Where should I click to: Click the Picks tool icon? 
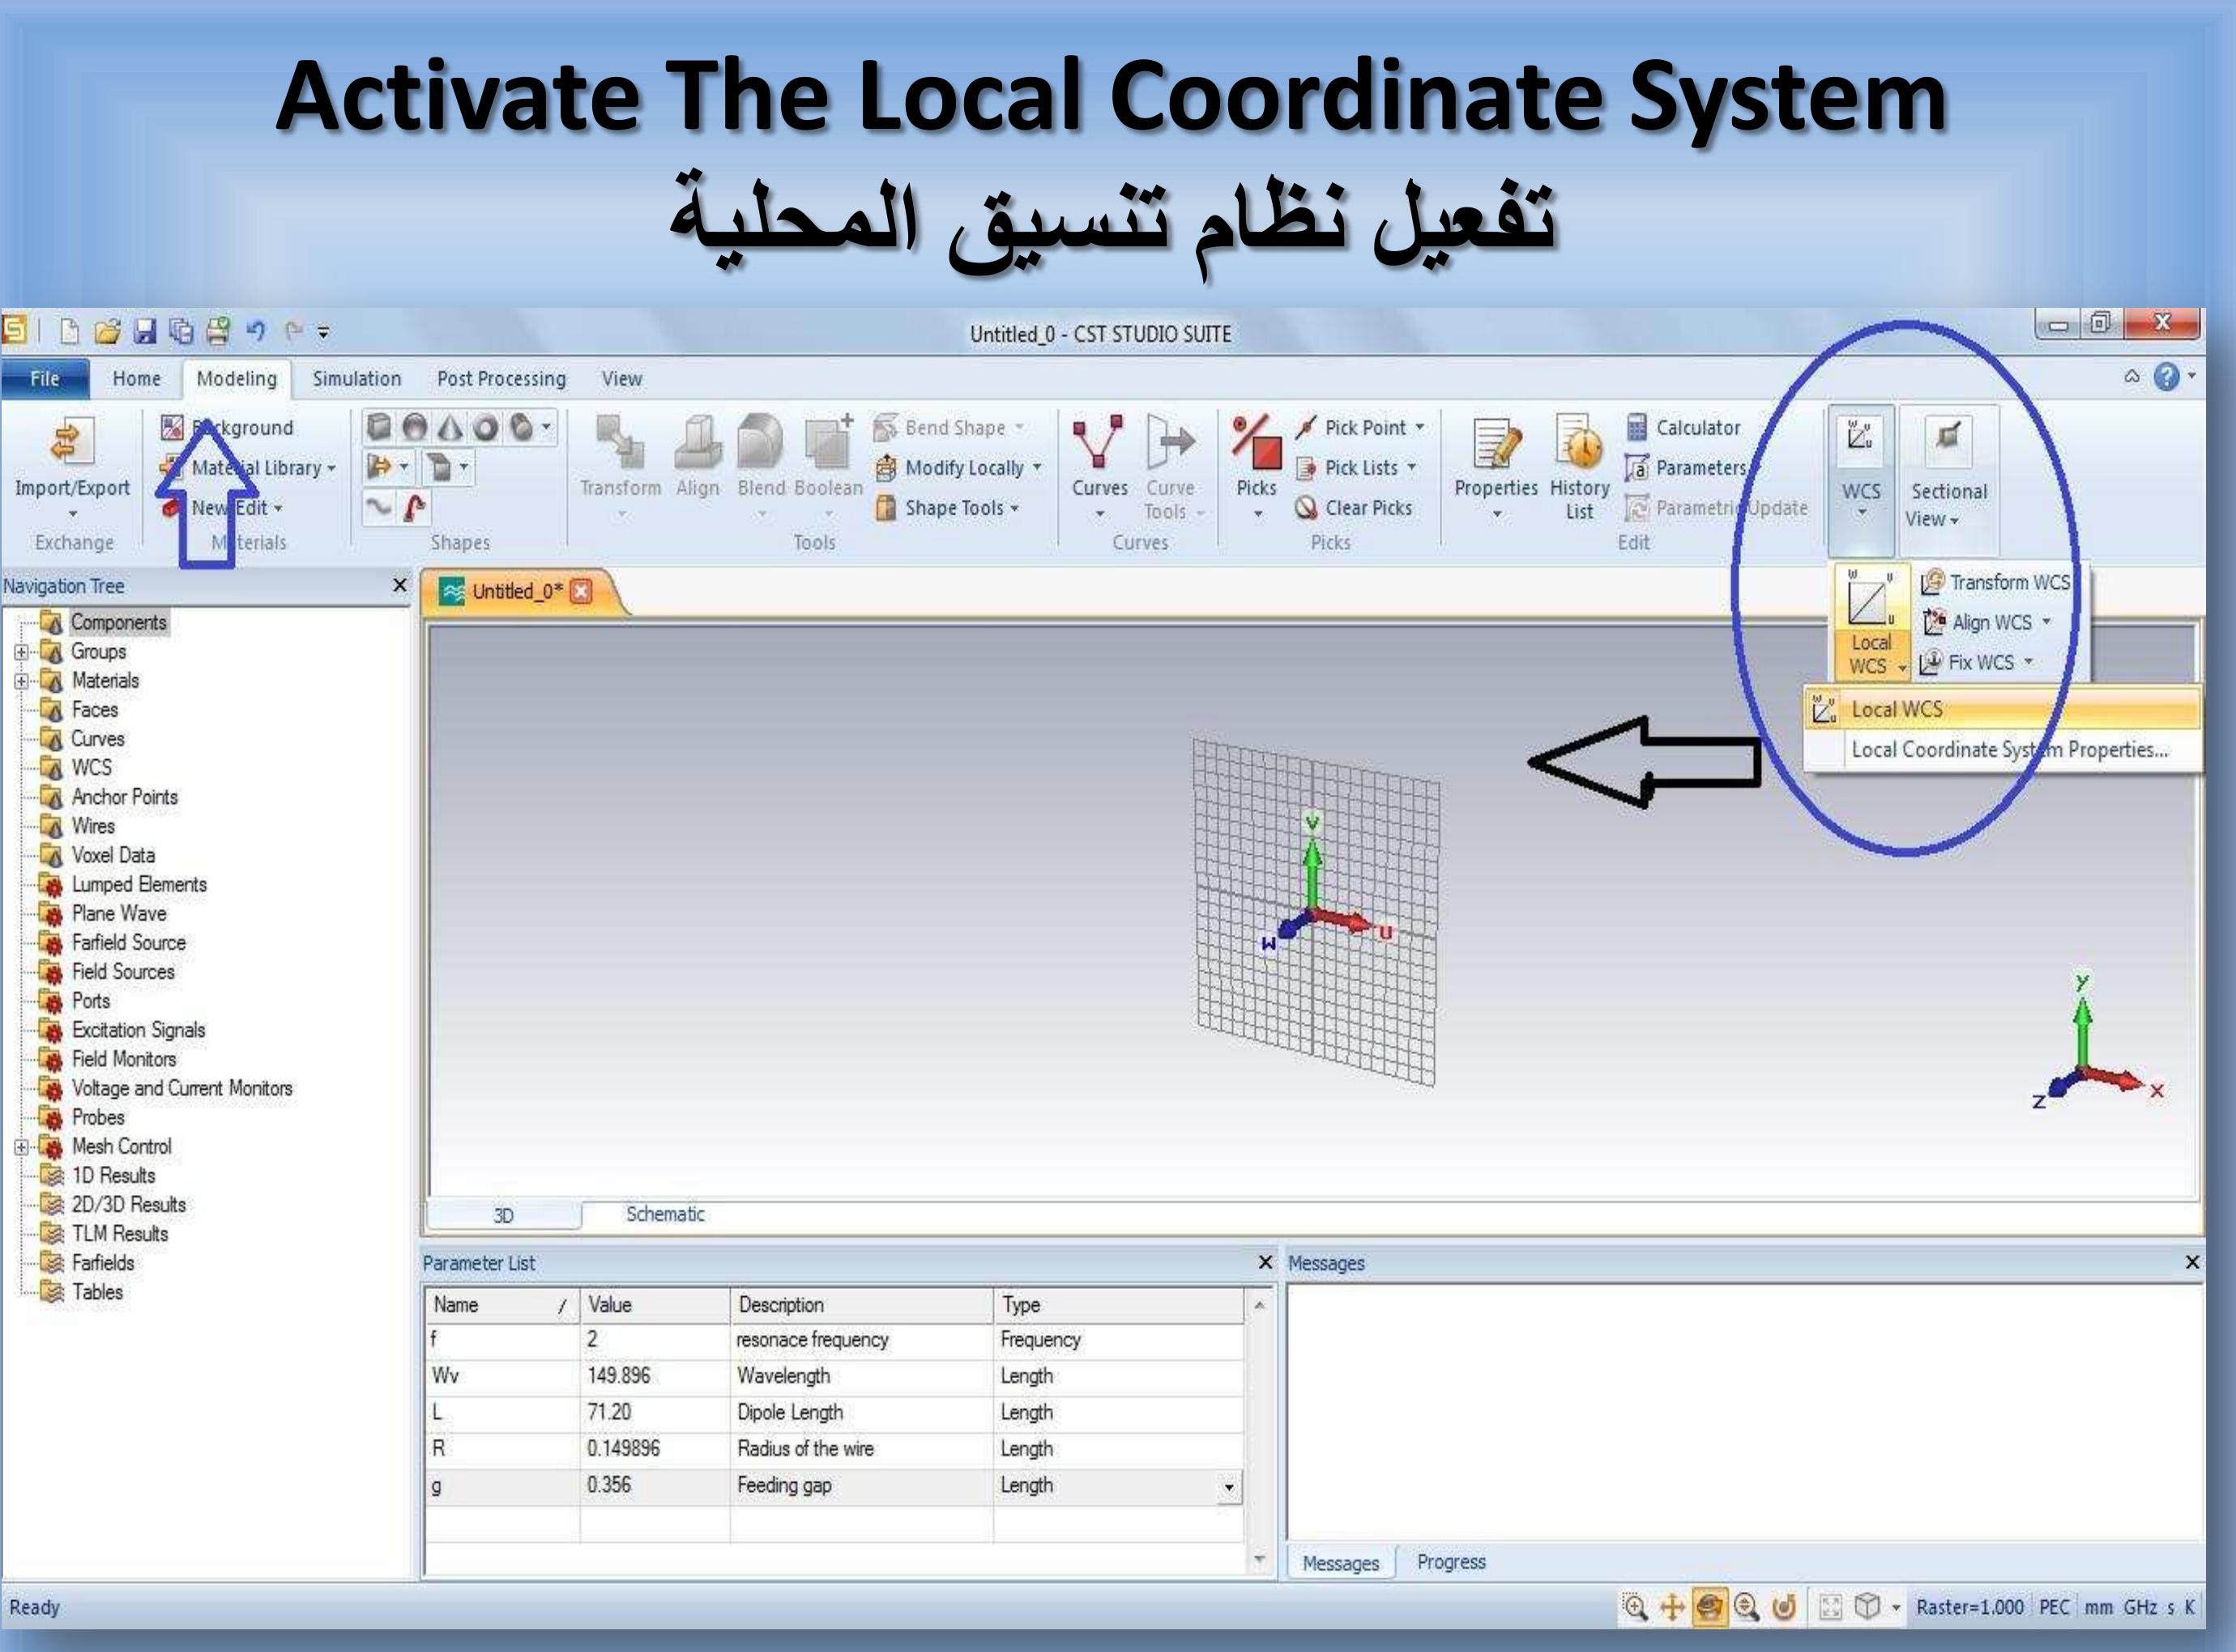tap(1256, 444)
